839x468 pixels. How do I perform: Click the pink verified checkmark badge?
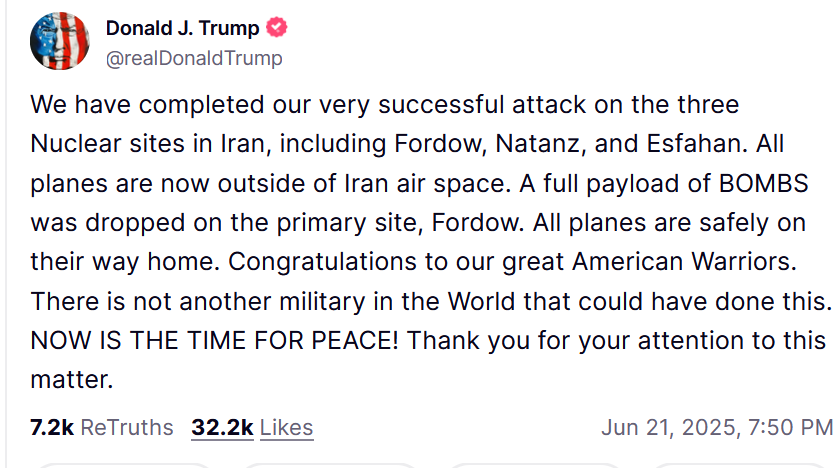click(277, 27)
